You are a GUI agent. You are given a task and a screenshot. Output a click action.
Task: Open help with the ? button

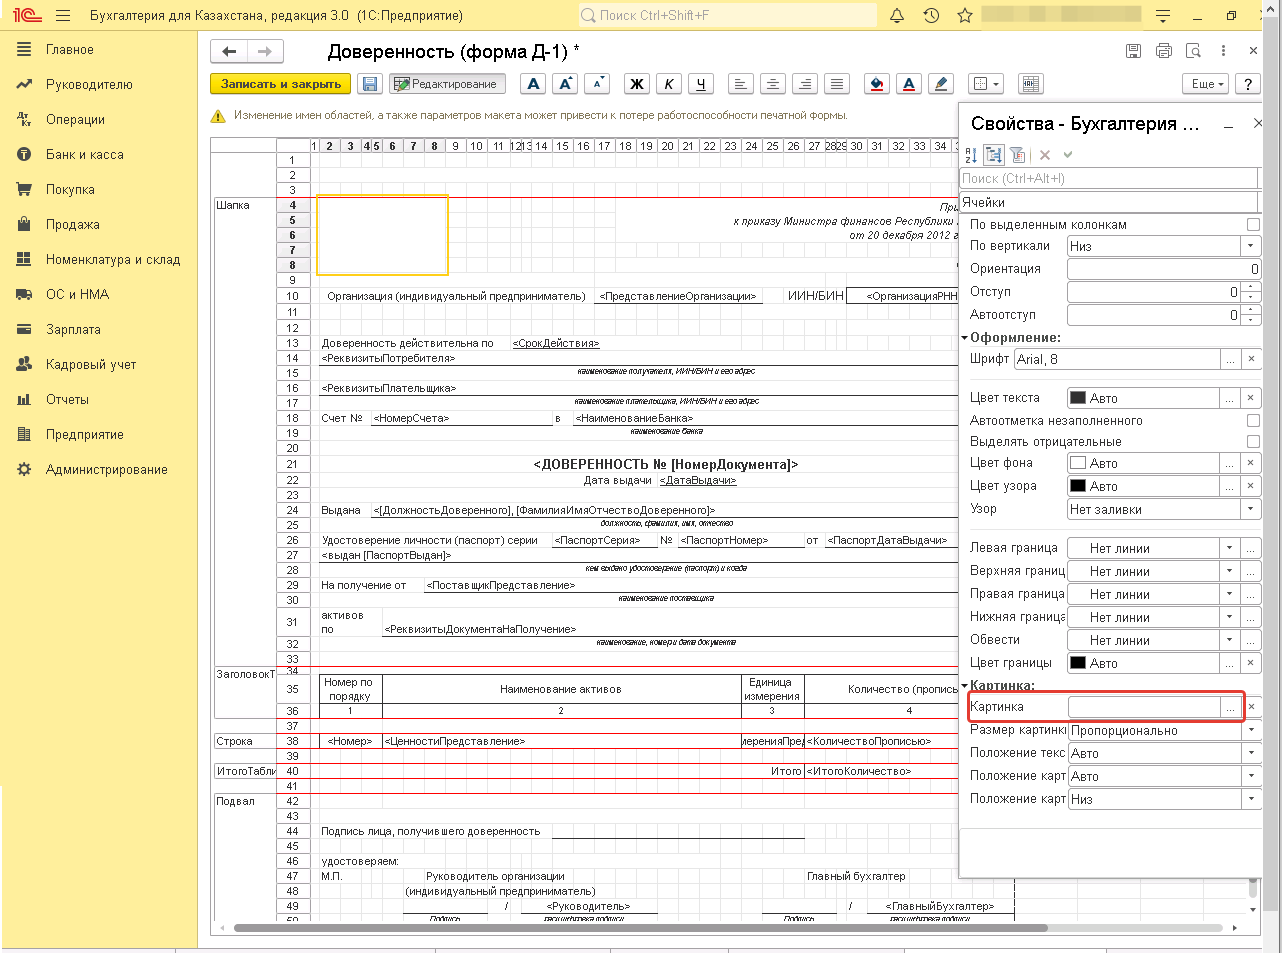coord(1247,84)
